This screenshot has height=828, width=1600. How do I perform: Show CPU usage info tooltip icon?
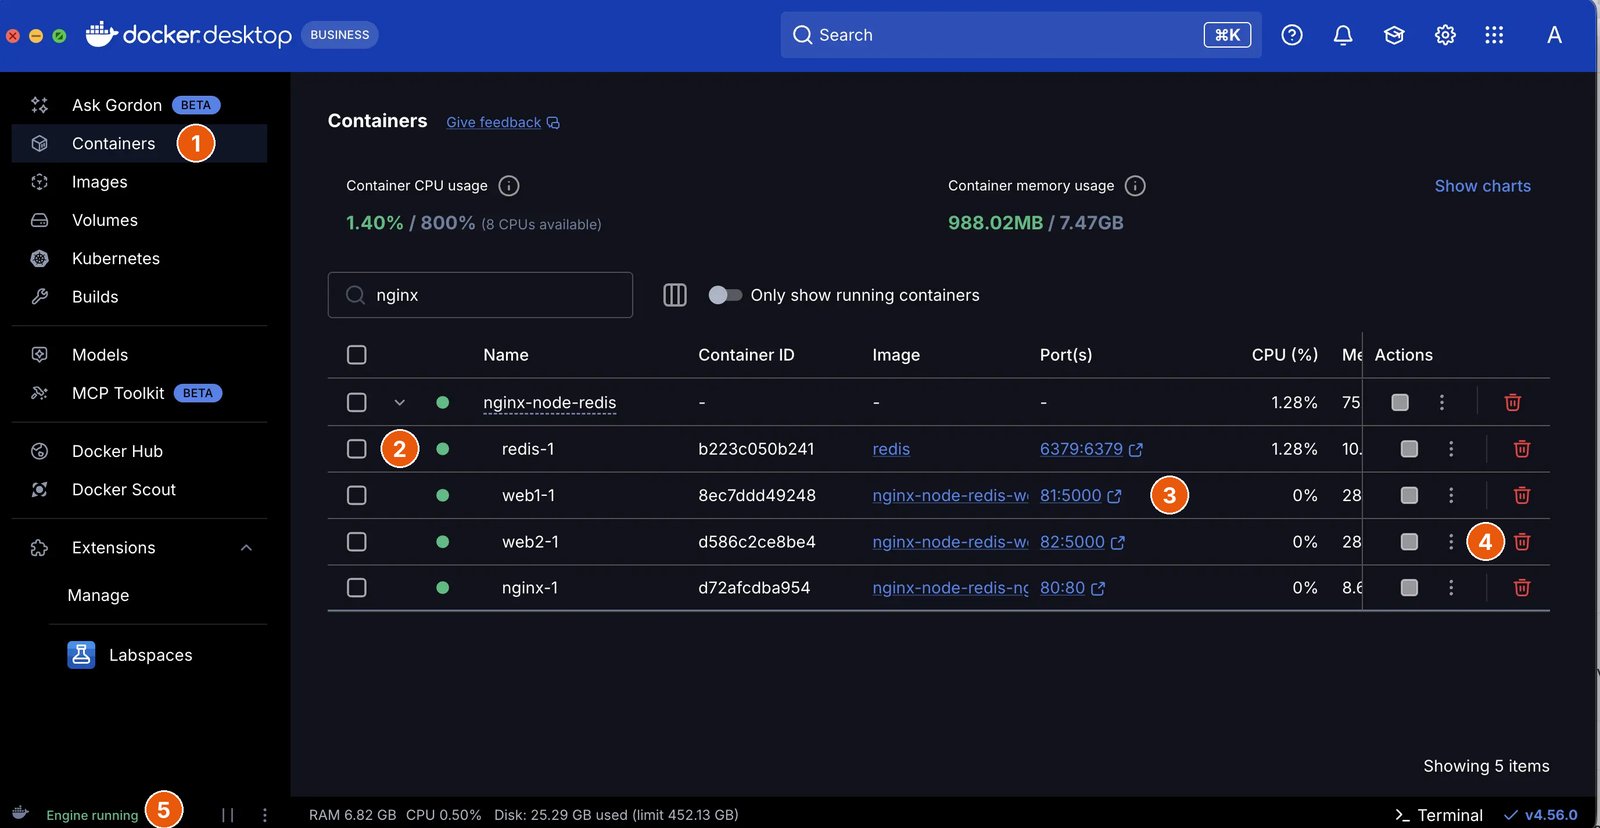point(509,186)
